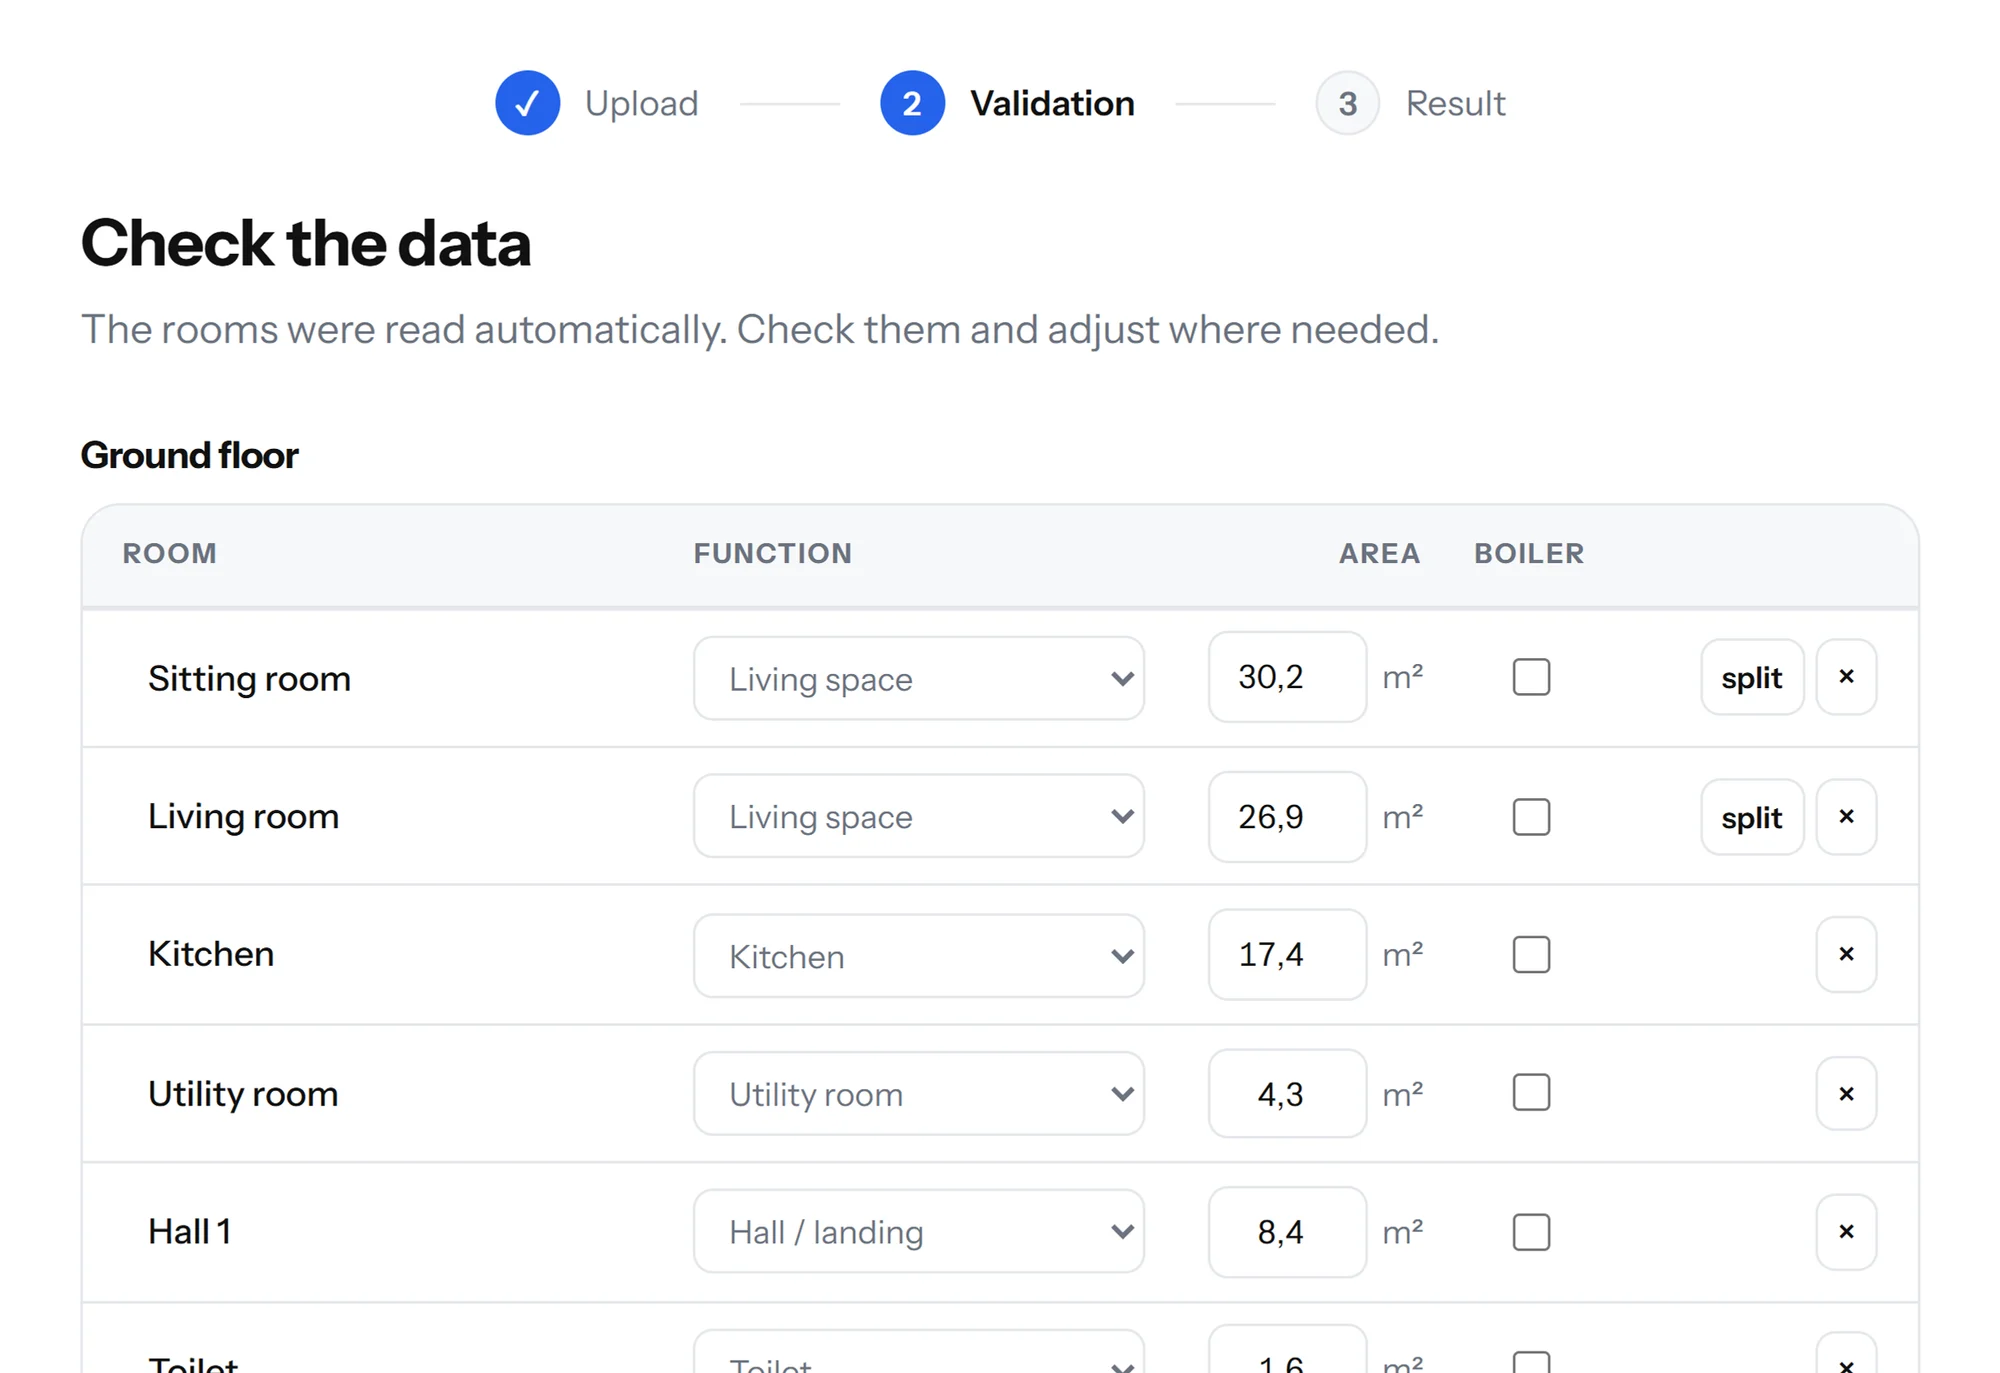Enable boiler checkbox for Sitting room
The width and height of the screenshot is (2000, 1373).
click(1531, 677)
